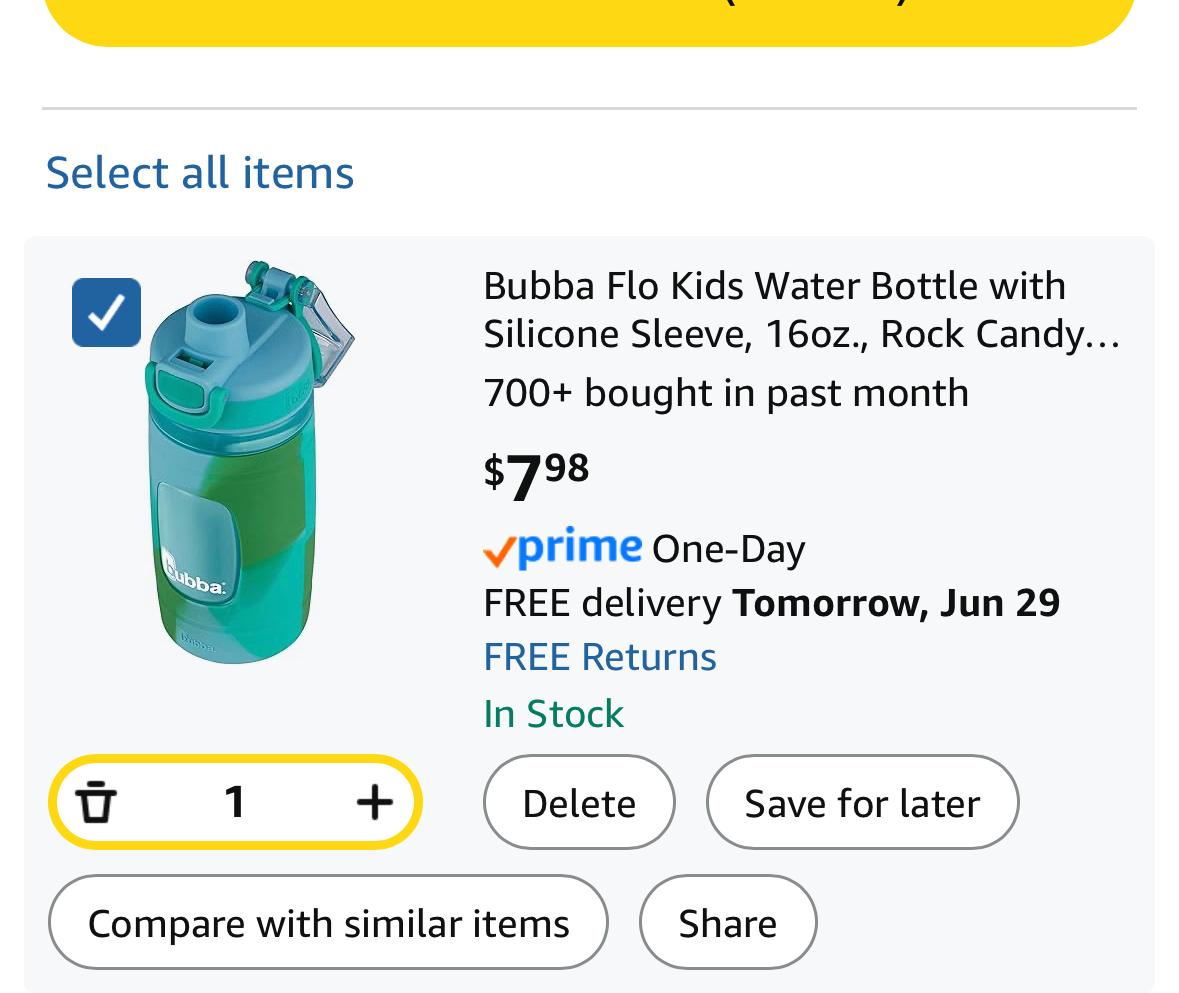Click the green In Stock text
The width and height of the screenshot is (1179, 993).
click(553, 714)
